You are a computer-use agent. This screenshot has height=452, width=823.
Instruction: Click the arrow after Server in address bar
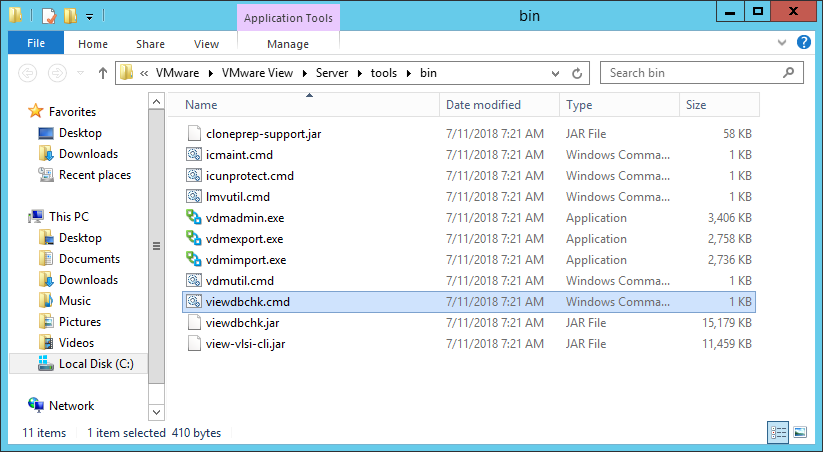(360, 73)
